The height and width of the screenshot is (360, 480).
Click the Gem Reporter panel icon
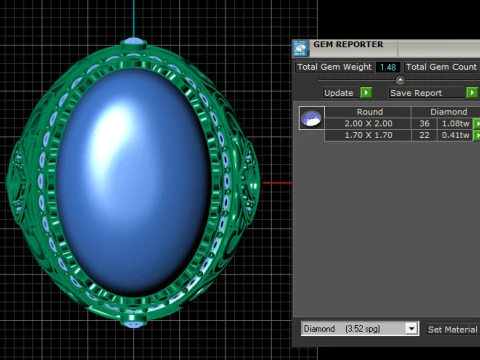point(301,49)
